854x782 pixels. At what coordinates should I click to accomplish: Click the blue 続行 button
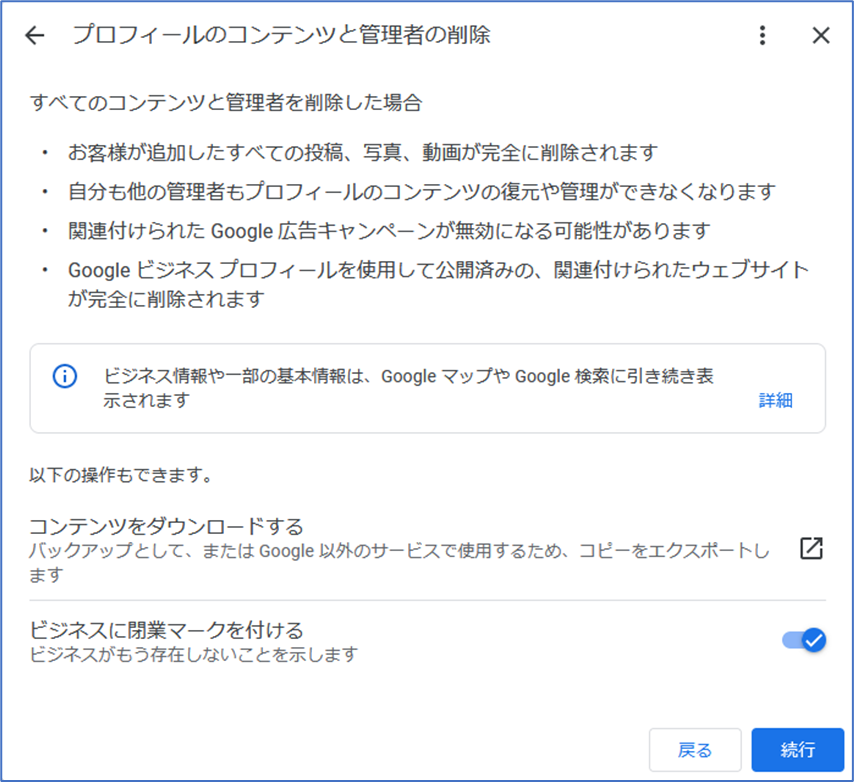pos(798,750)
